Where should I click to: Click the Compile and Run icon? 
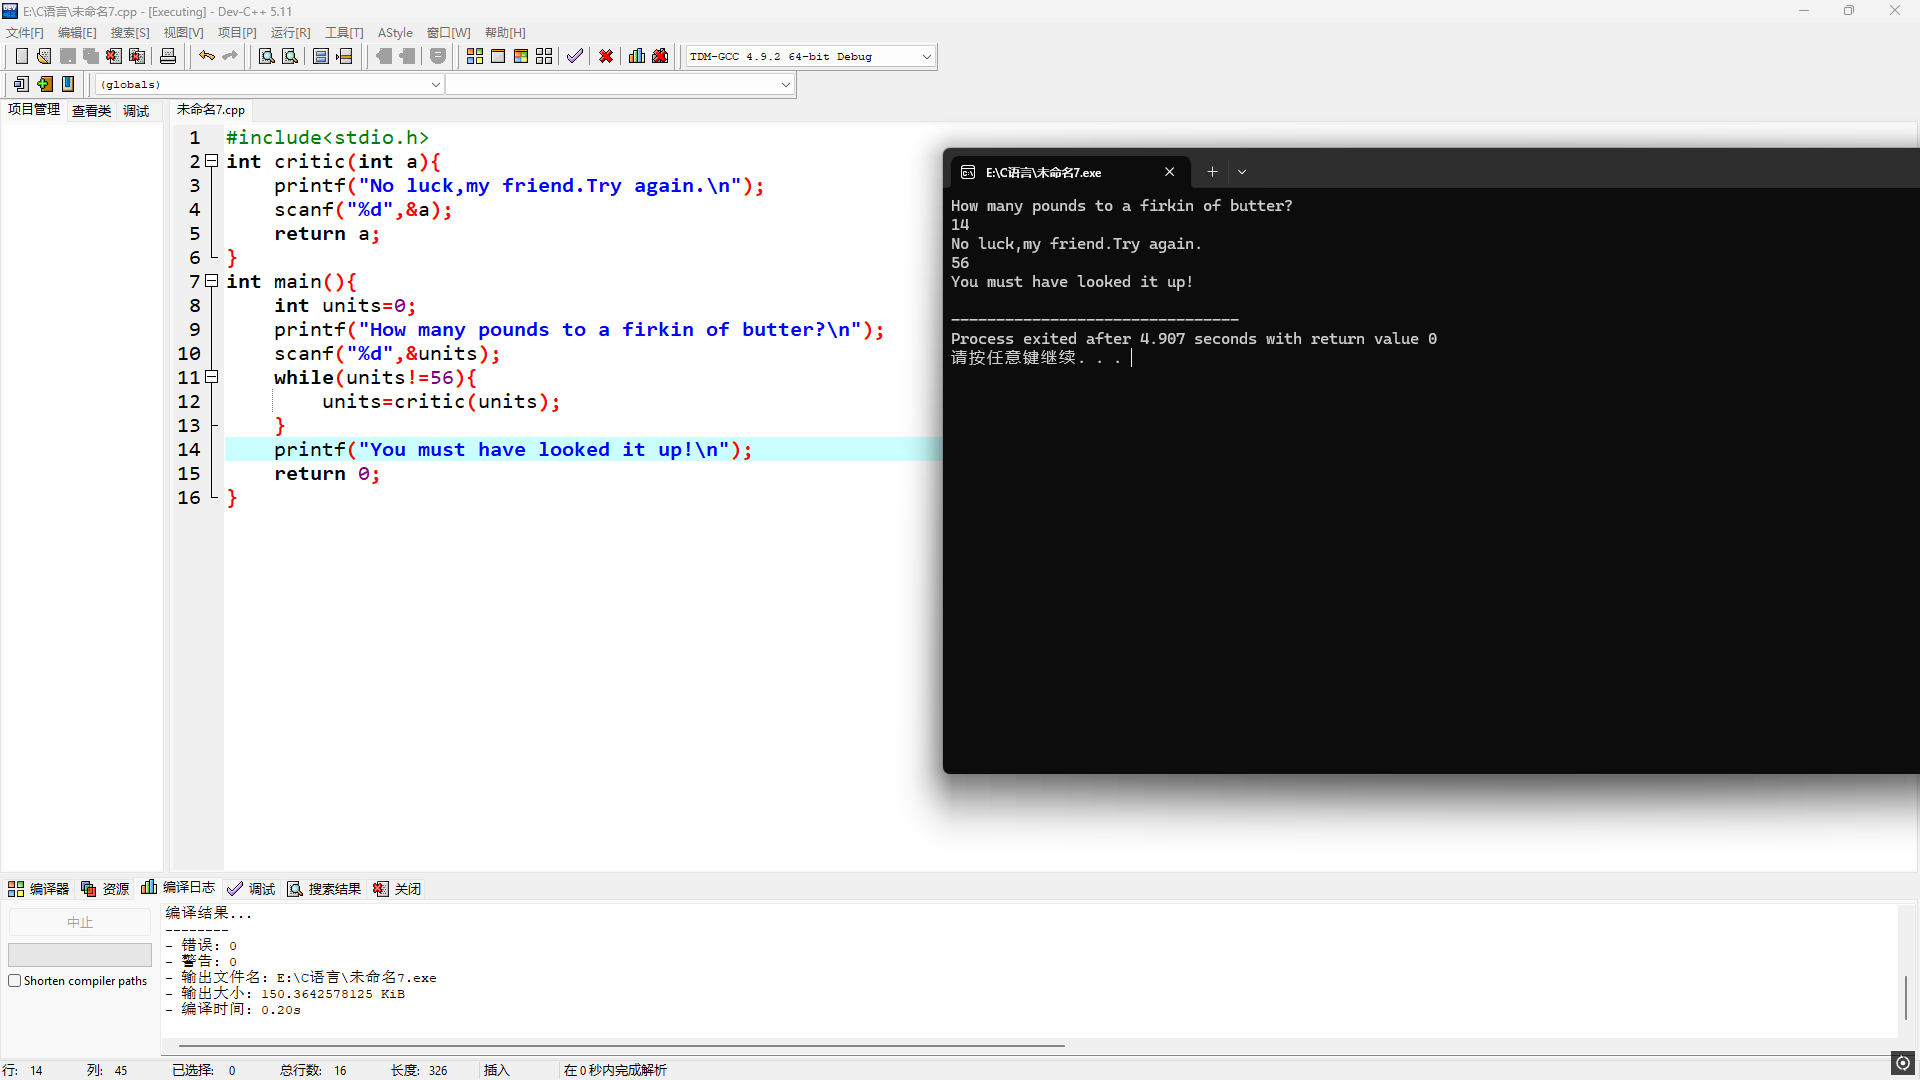coord(520,56)
